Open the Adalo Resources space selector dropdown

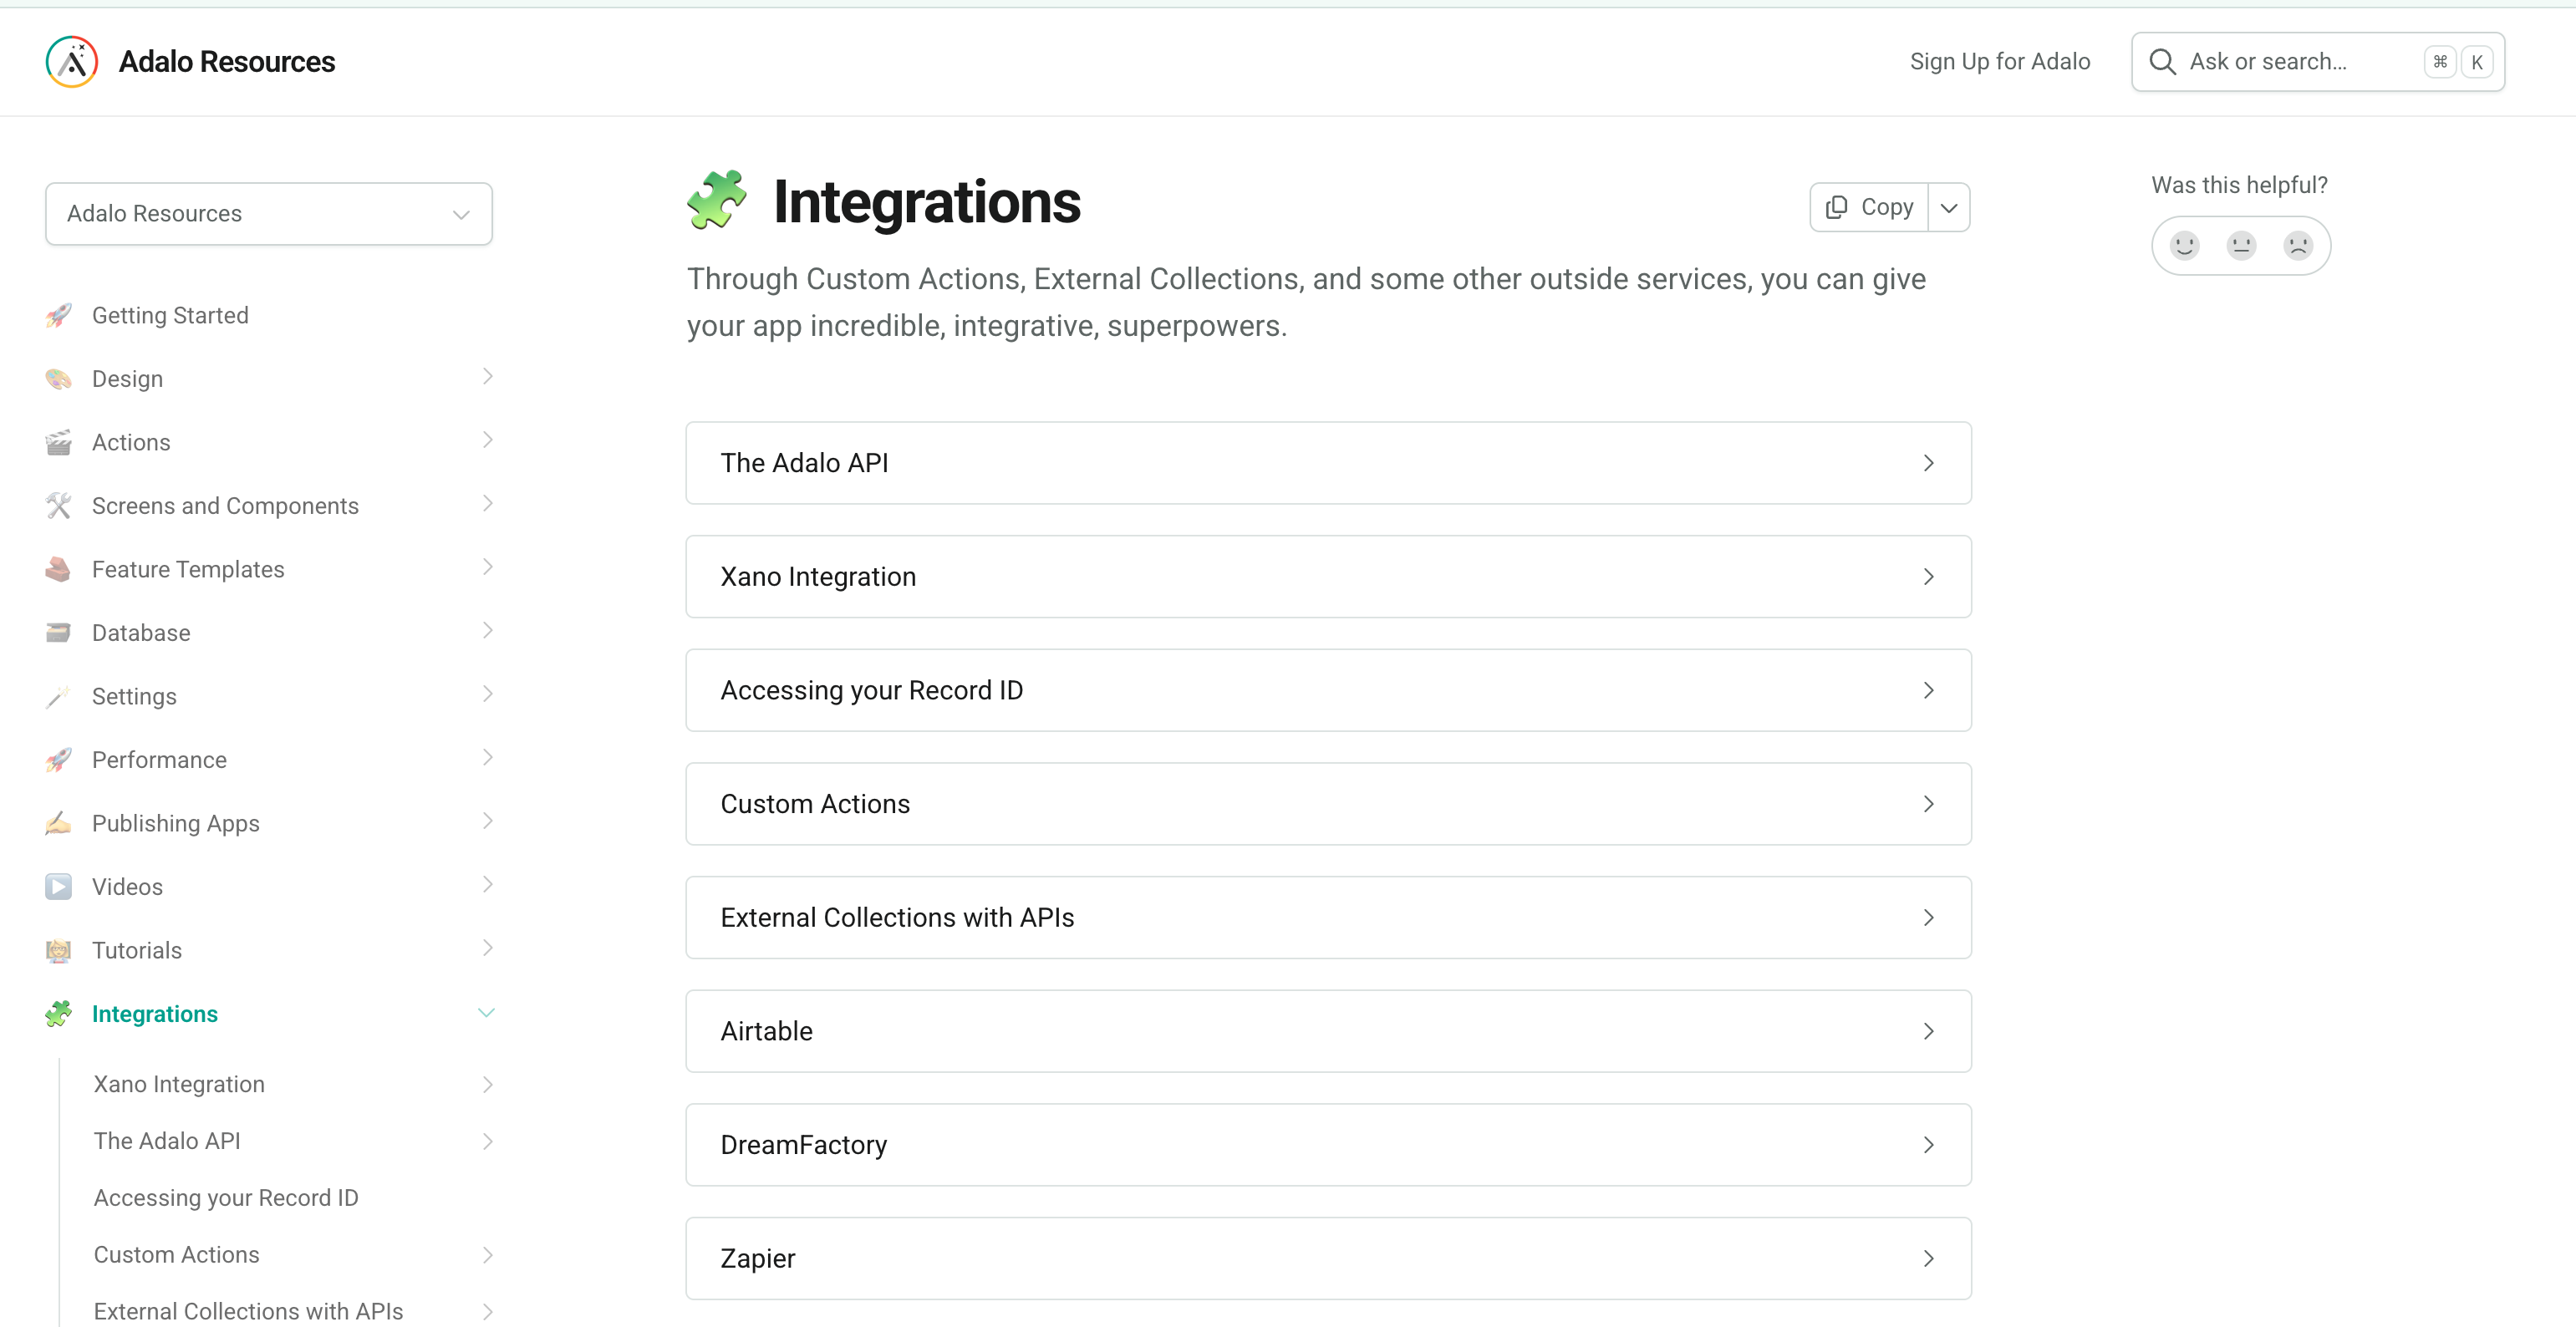[268, 213]
